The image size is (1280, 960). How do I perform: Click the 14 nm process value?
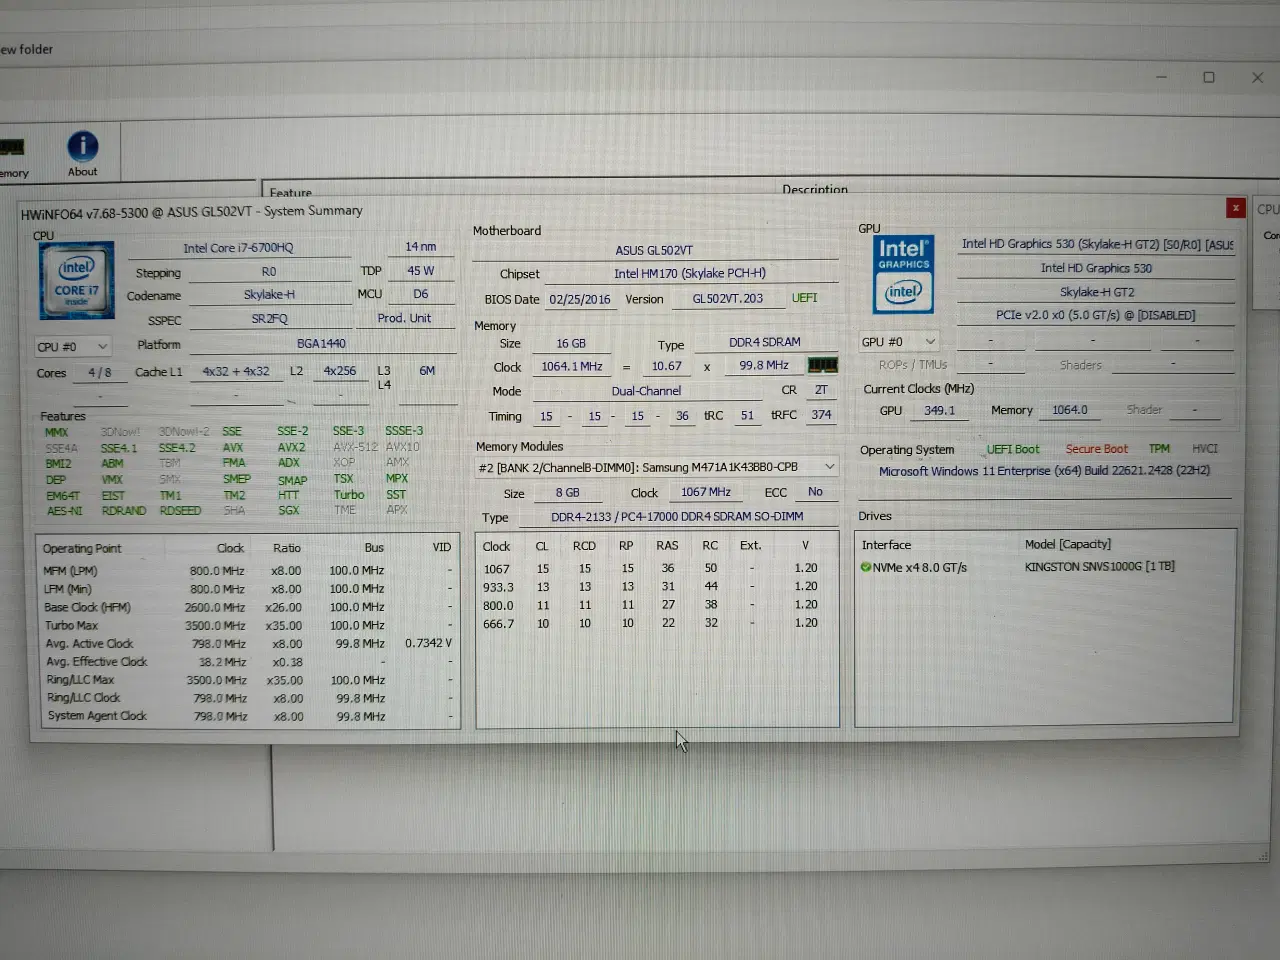[x=420, y=246]
